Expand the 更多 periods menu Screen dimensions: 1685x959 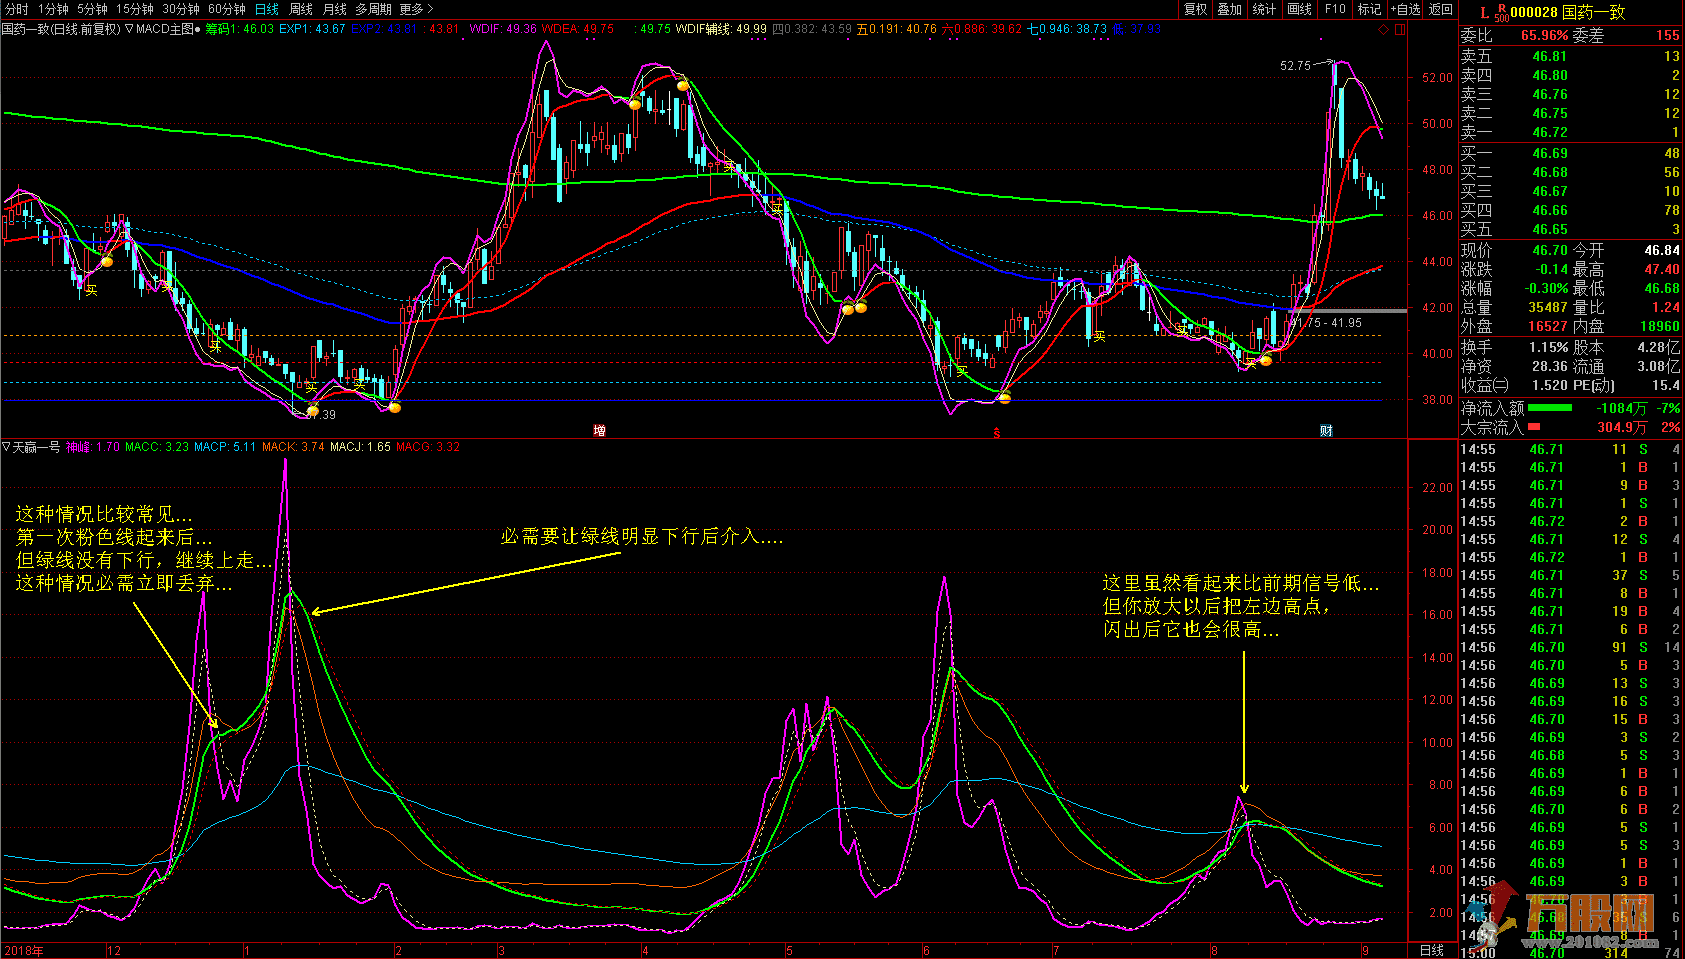[416, 9]
